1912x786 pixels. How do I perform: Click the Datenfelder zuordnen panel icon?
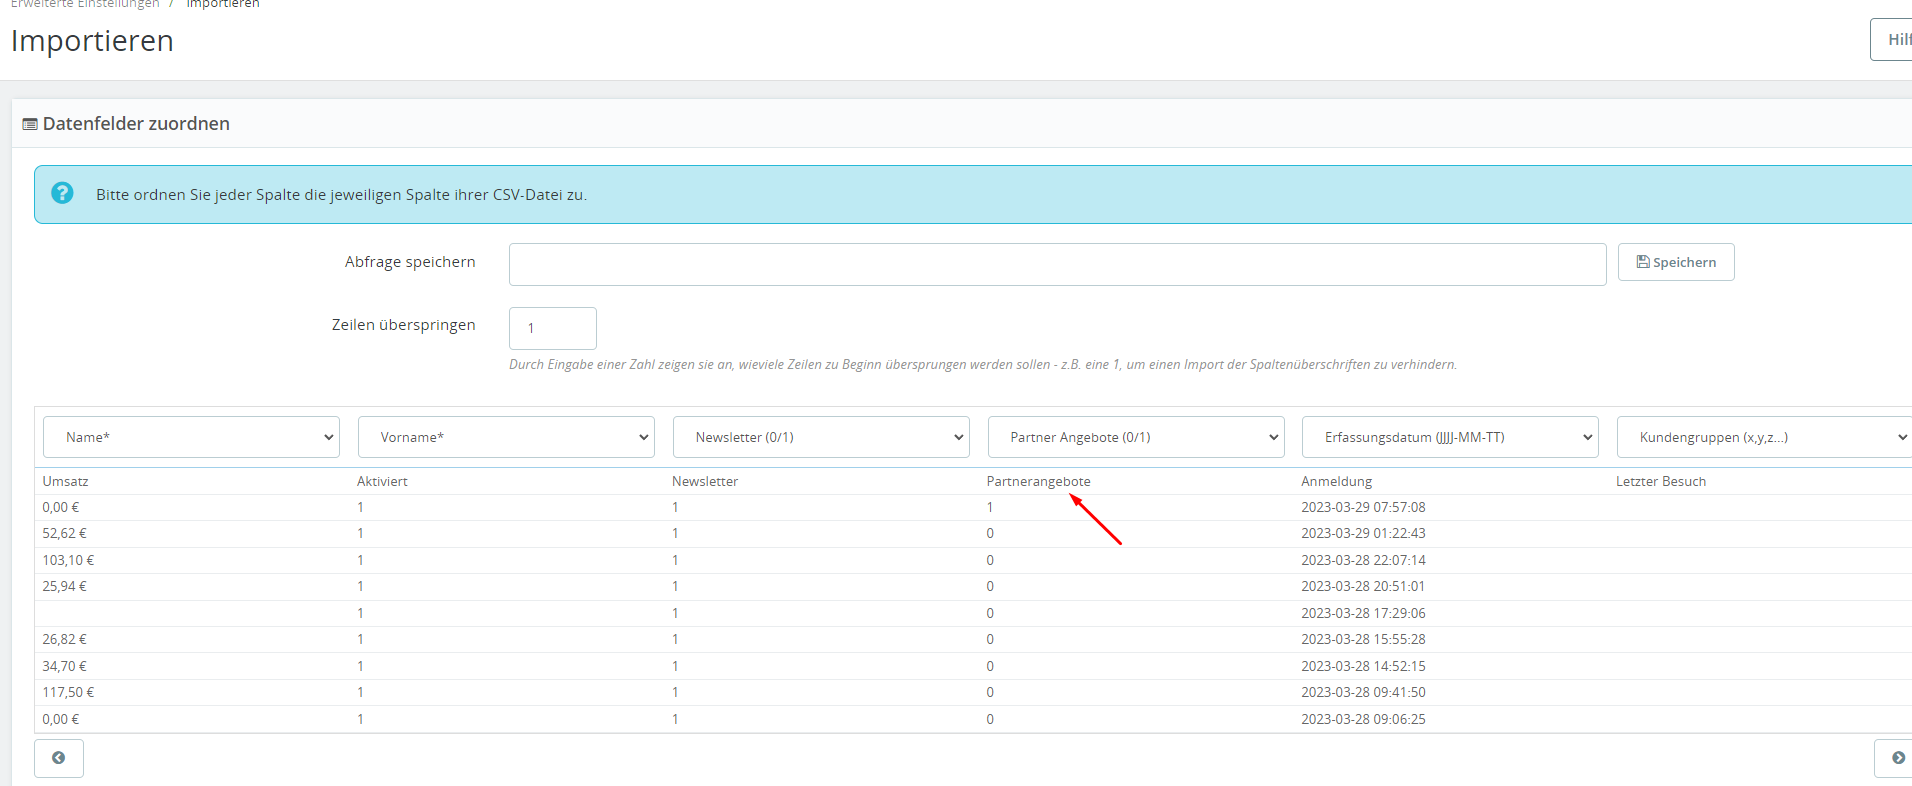click(x=30, y=124)
